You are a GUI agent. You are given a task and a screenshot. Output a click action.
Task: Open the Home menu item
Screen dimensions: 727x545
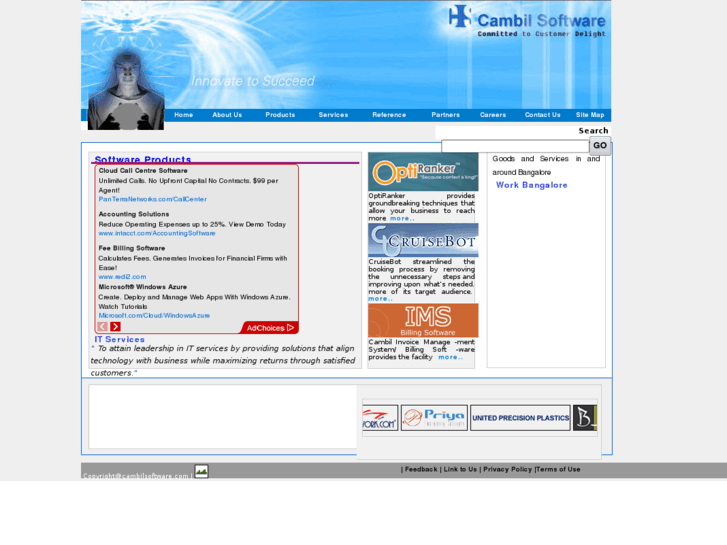183,115
